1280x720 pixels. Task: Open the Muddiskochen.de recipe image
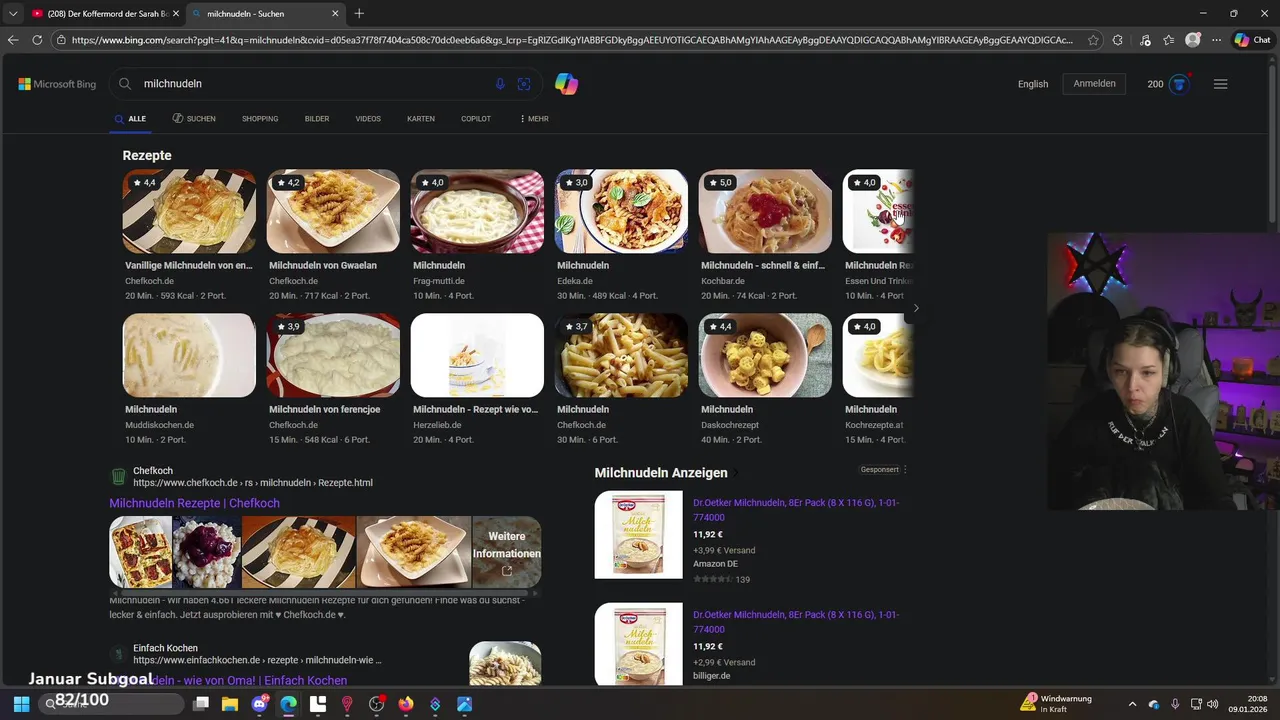pos(189,355)
